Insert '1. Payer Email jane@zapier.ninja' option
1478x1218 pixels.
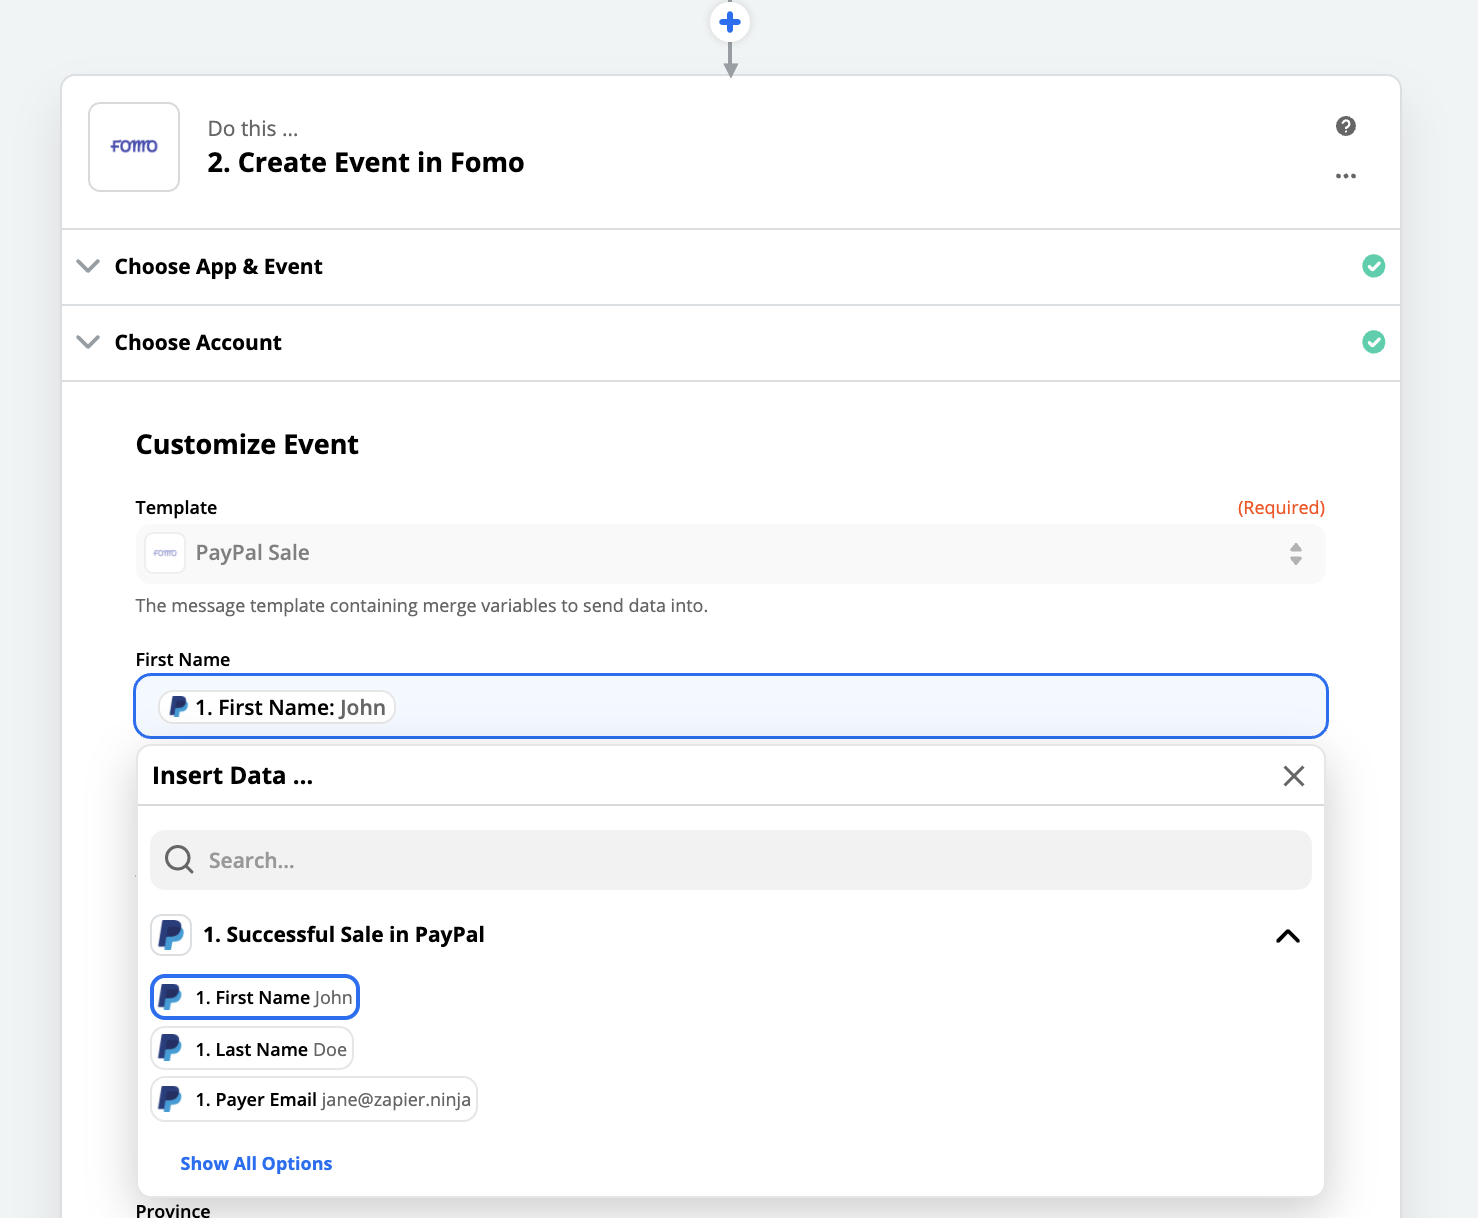point(314,1099)
